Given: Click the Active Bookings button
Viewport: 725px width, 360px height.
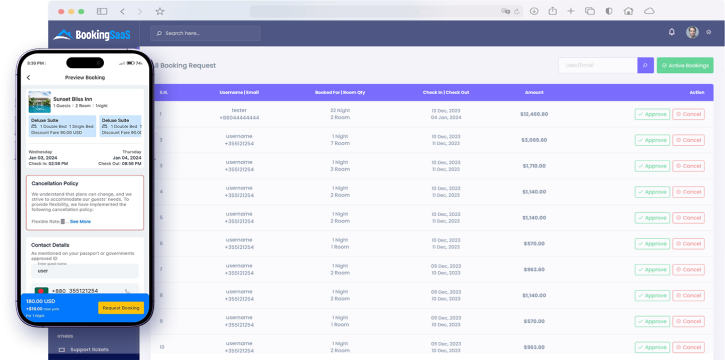Looking at the screenshot, I should tap(685, 65).
